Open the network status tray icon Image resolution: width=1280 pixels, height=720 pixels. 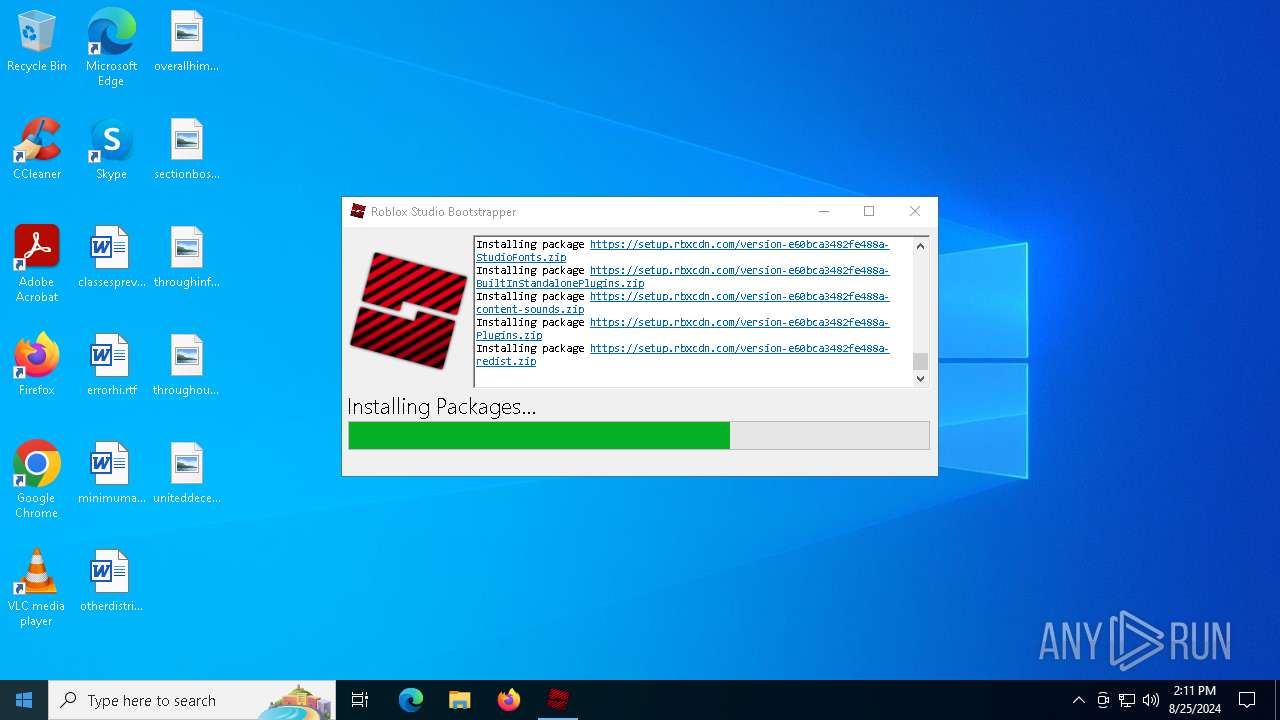click(x=1127, y=700)
